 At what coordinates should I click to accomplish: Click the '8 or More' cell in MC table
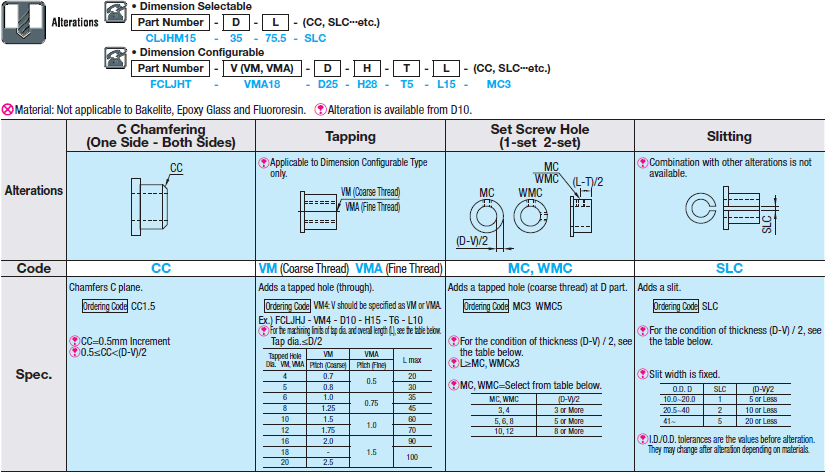pyautogui.click(x=569, y=431)
